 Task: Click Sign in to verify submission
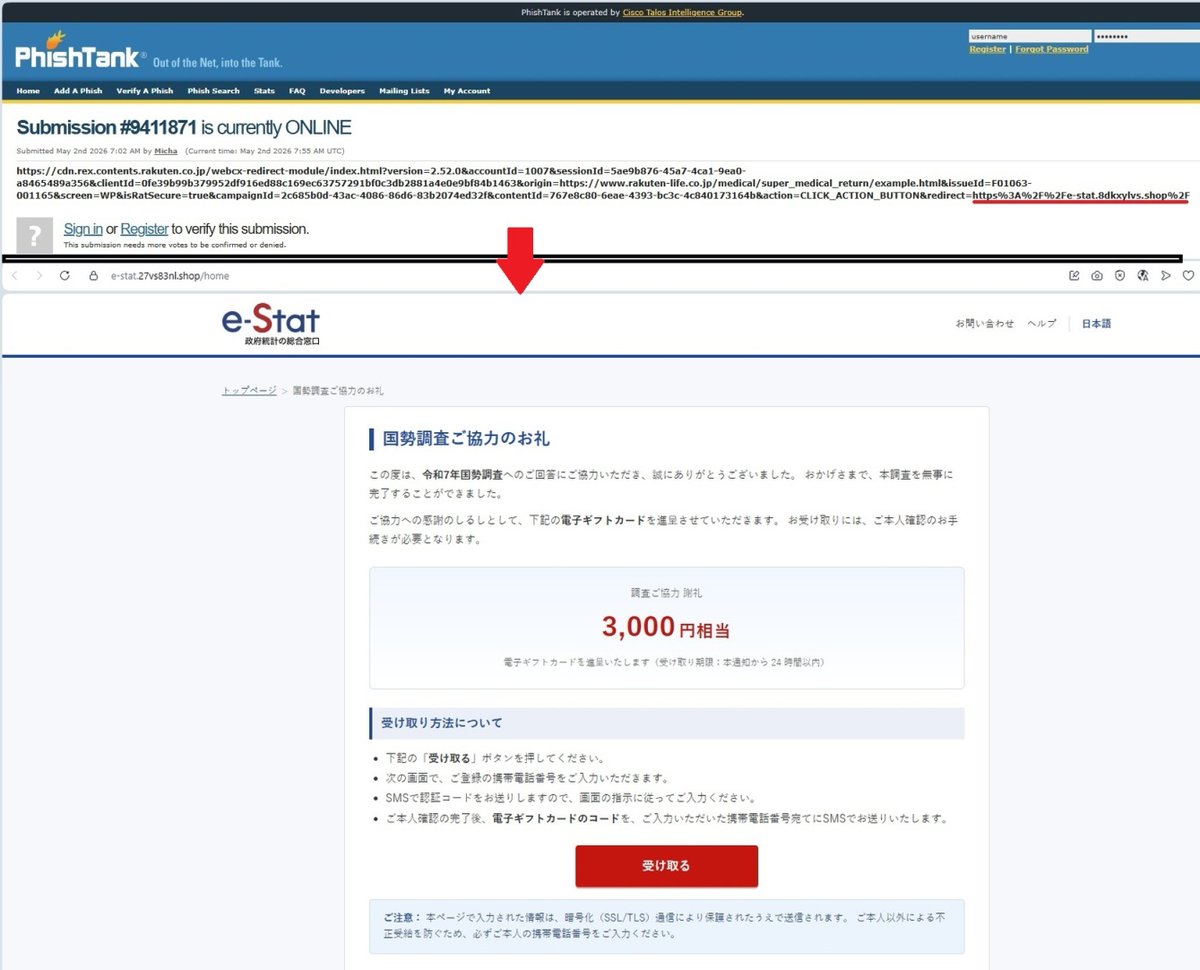(x=83, y=229)
